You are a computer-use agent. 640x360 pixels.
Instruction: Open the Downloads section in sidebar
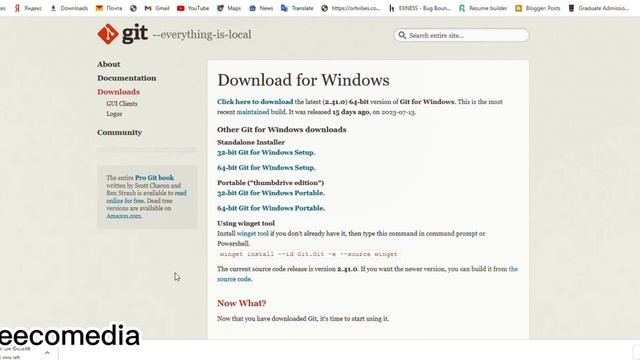118,92
